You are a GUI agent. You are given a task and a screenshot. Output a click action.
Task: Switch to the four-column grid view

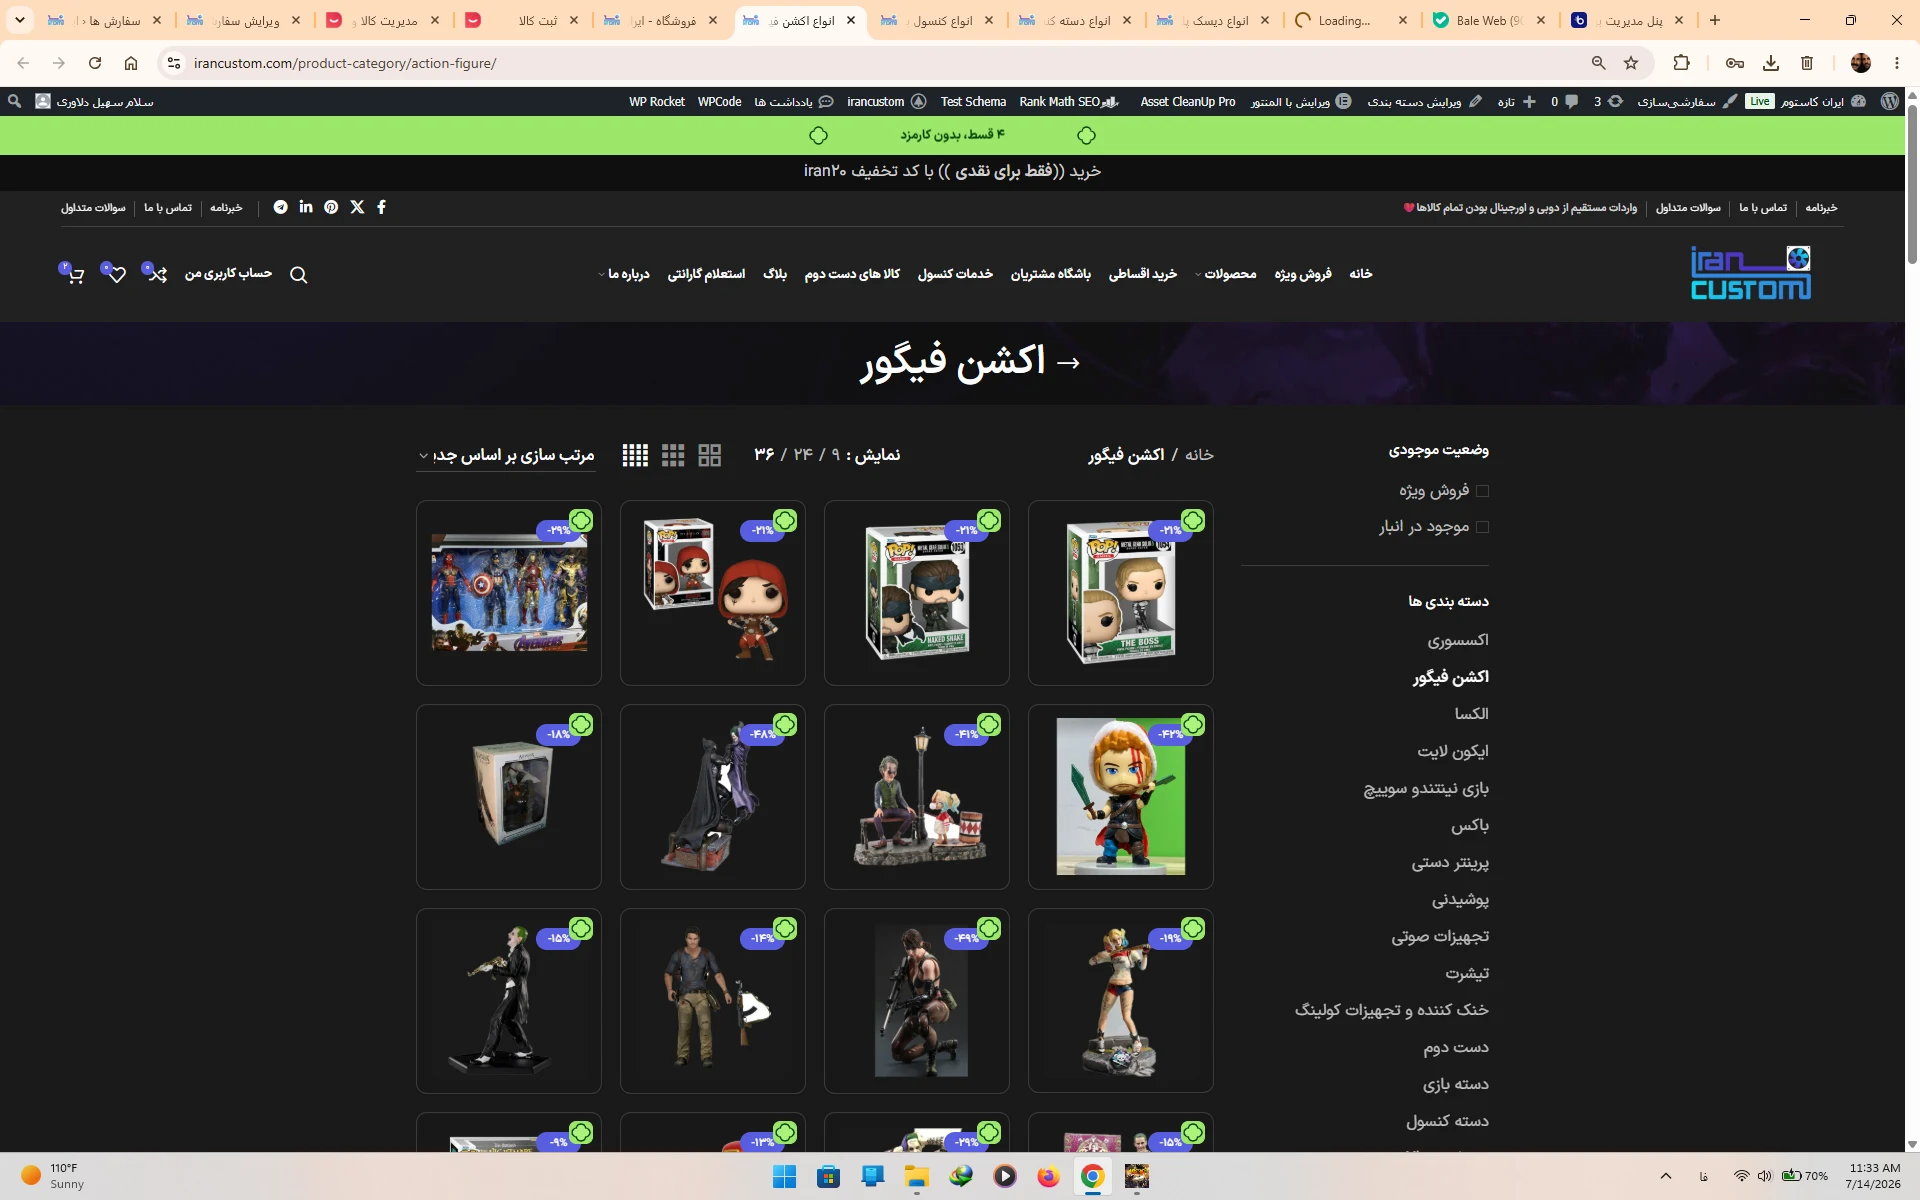[635, 455]
